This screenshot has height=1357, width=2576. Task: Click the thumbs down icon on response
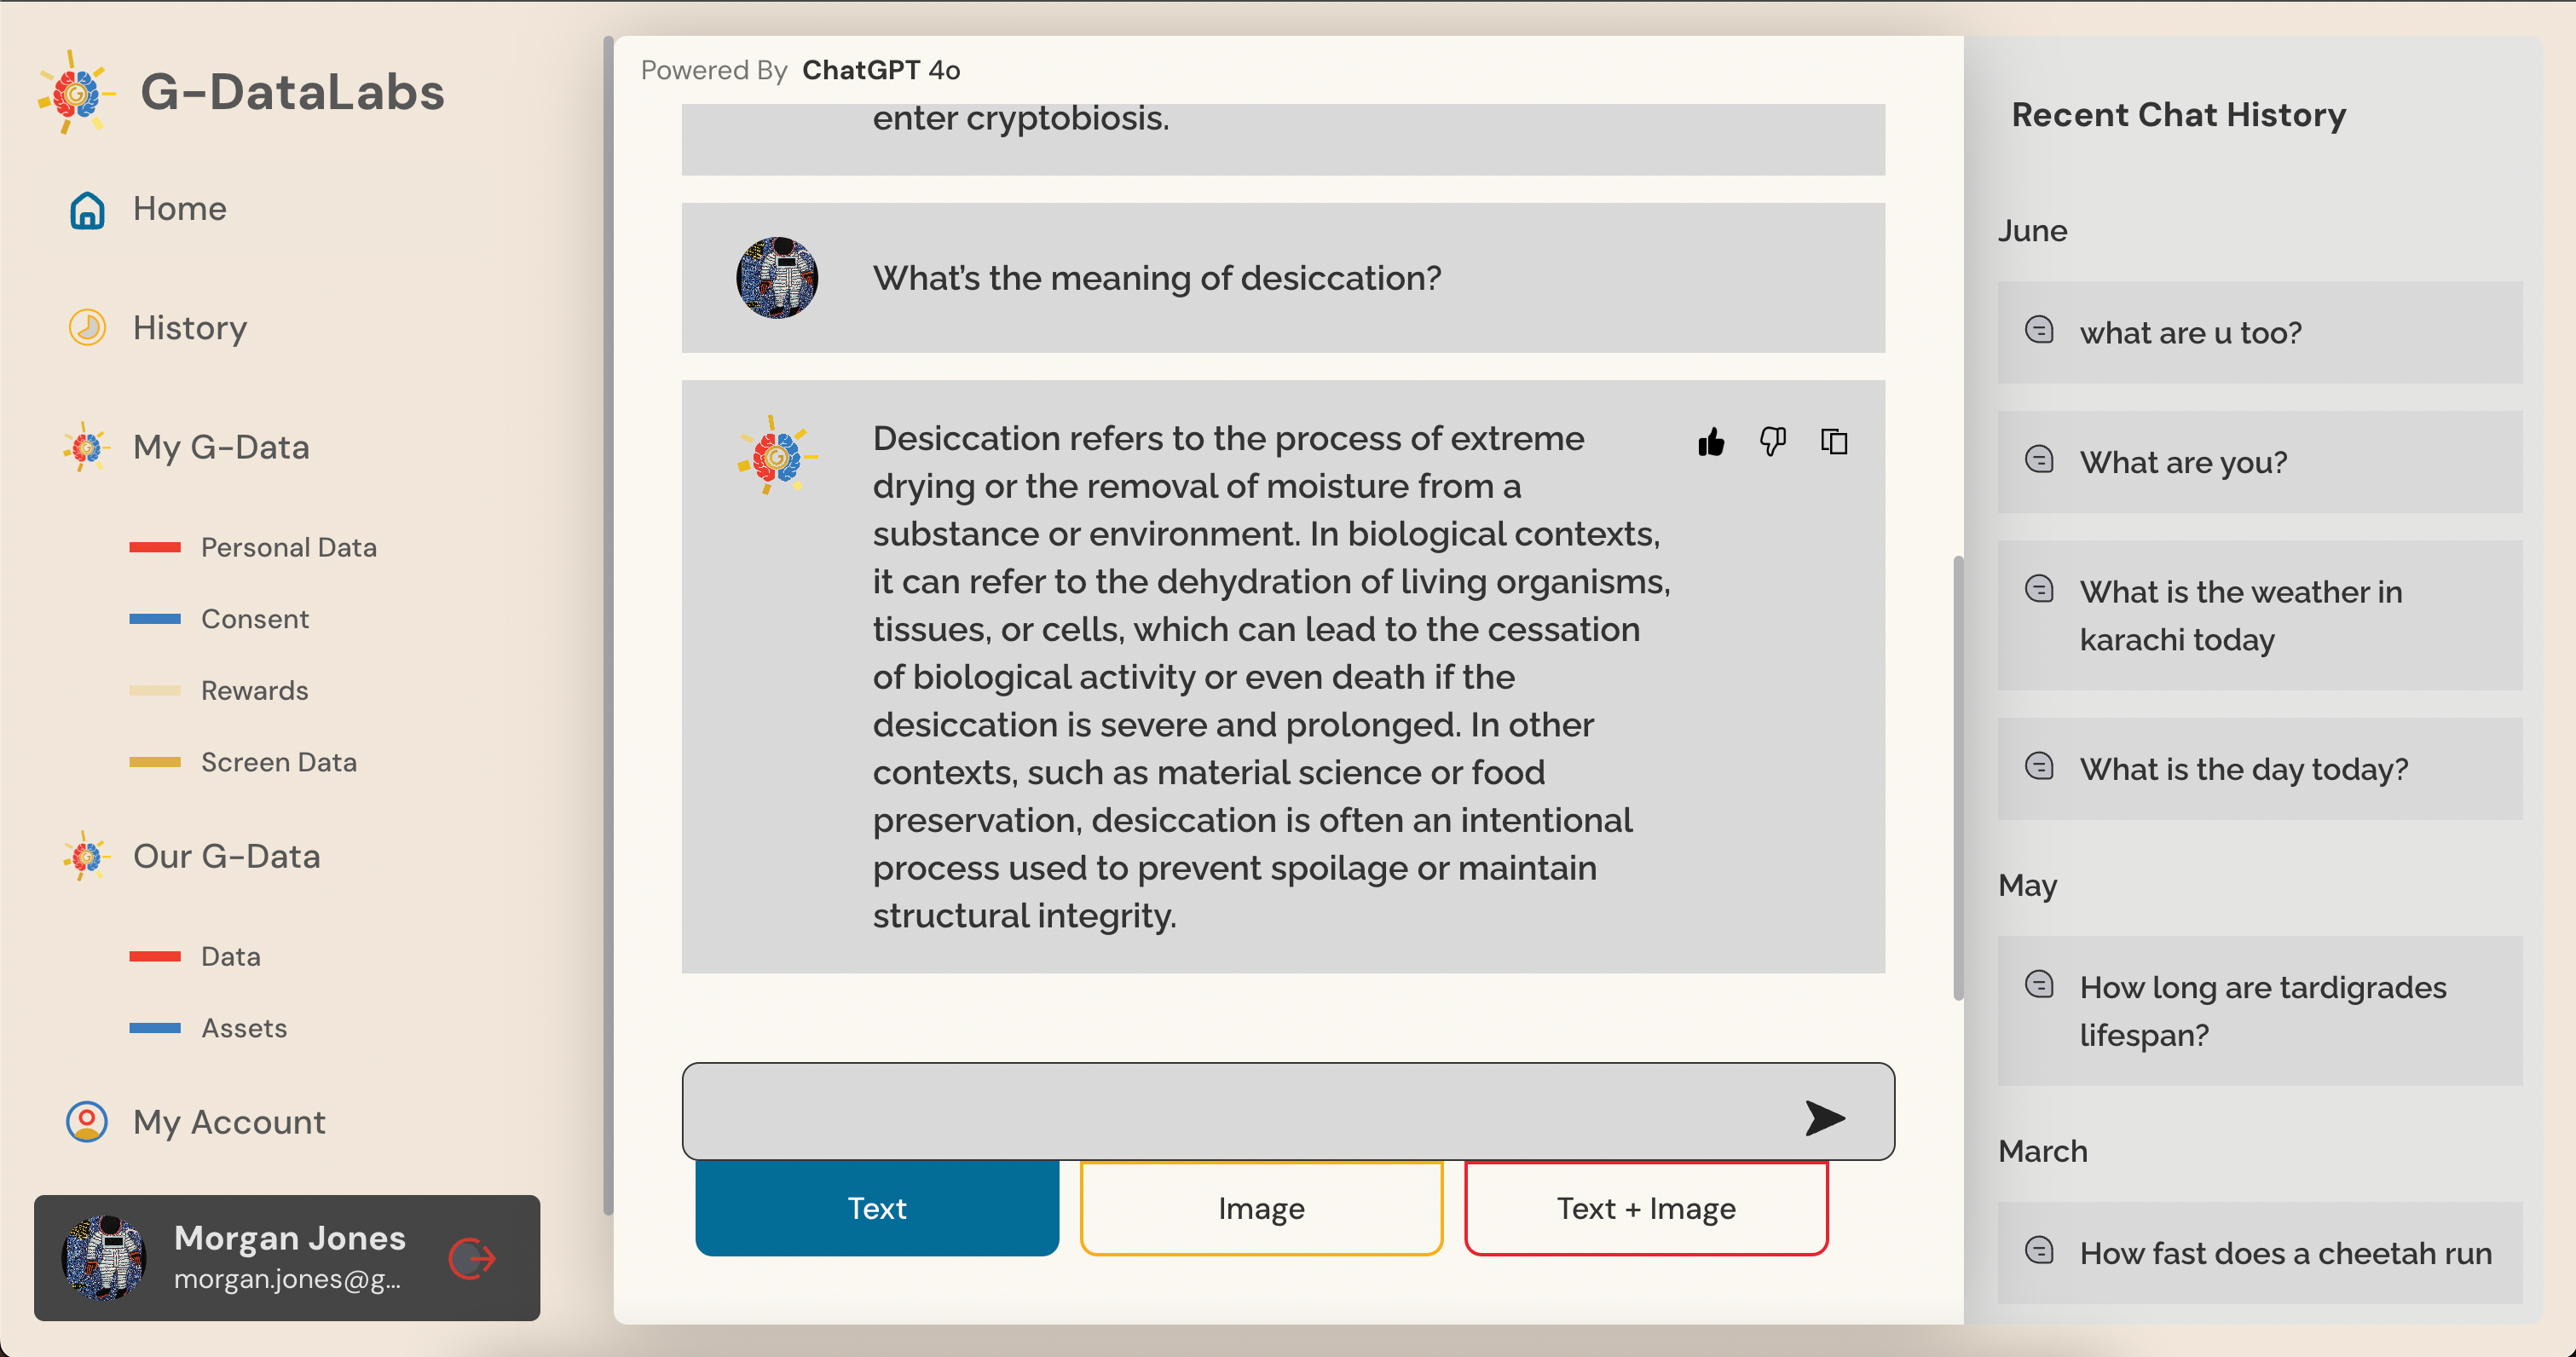pos(1773,441)
